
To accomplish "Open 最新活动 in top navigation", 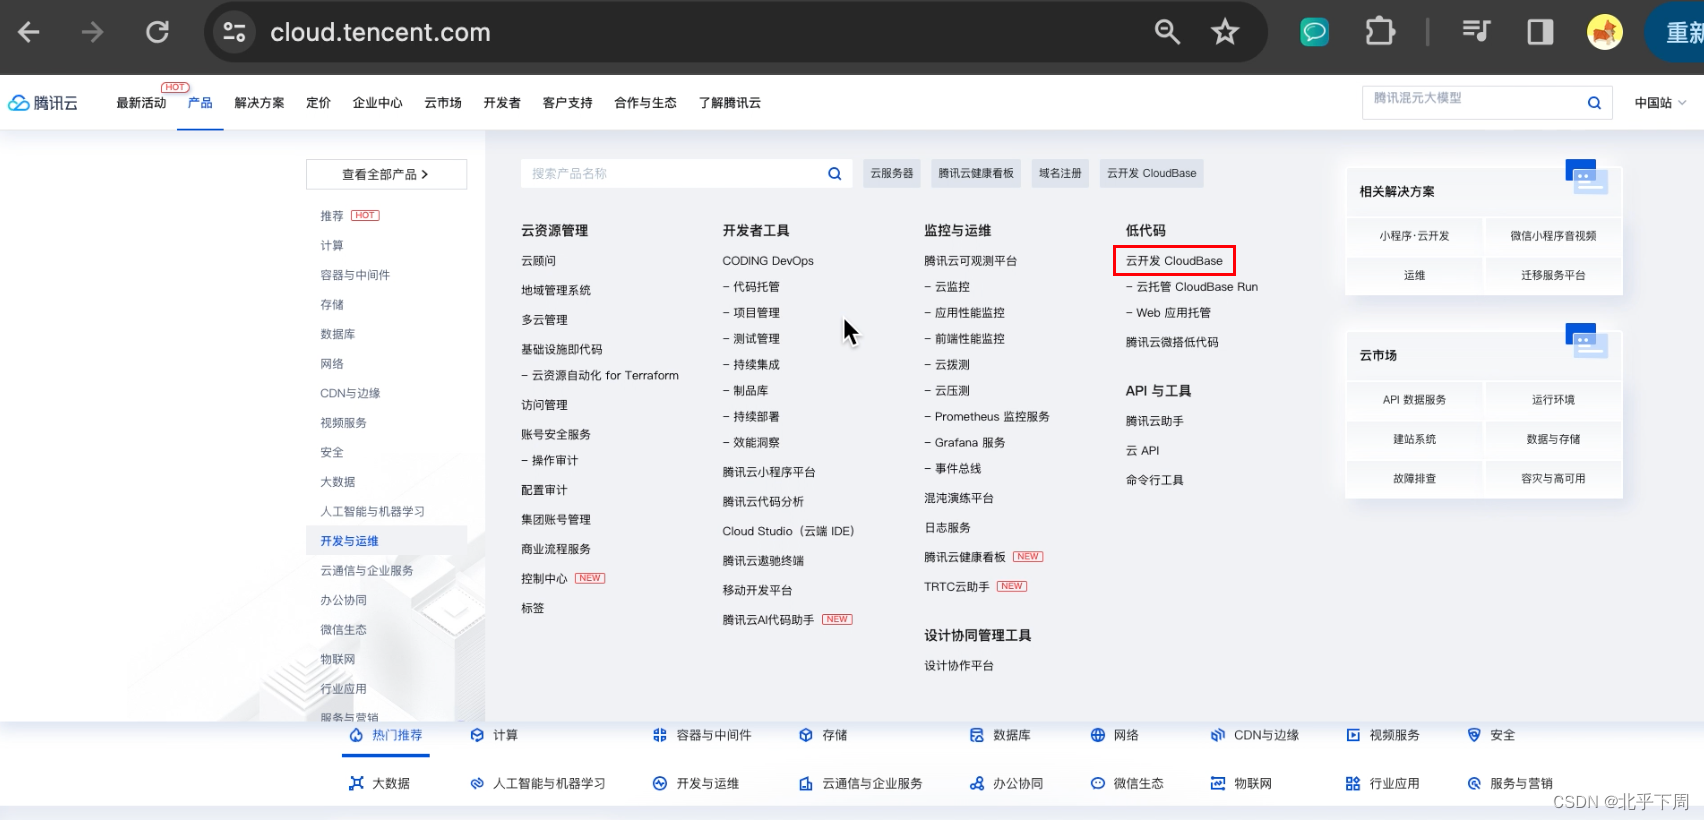I will tap(141, 103).
